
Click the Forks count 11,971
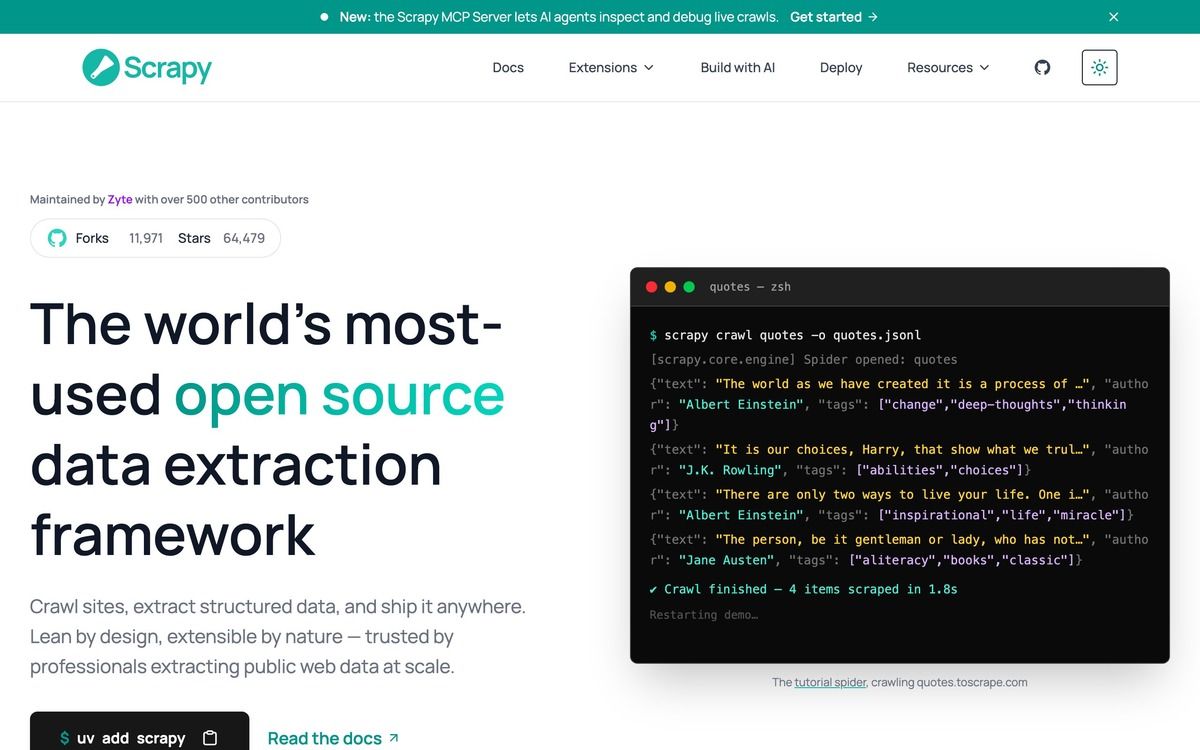pos(146,238)
